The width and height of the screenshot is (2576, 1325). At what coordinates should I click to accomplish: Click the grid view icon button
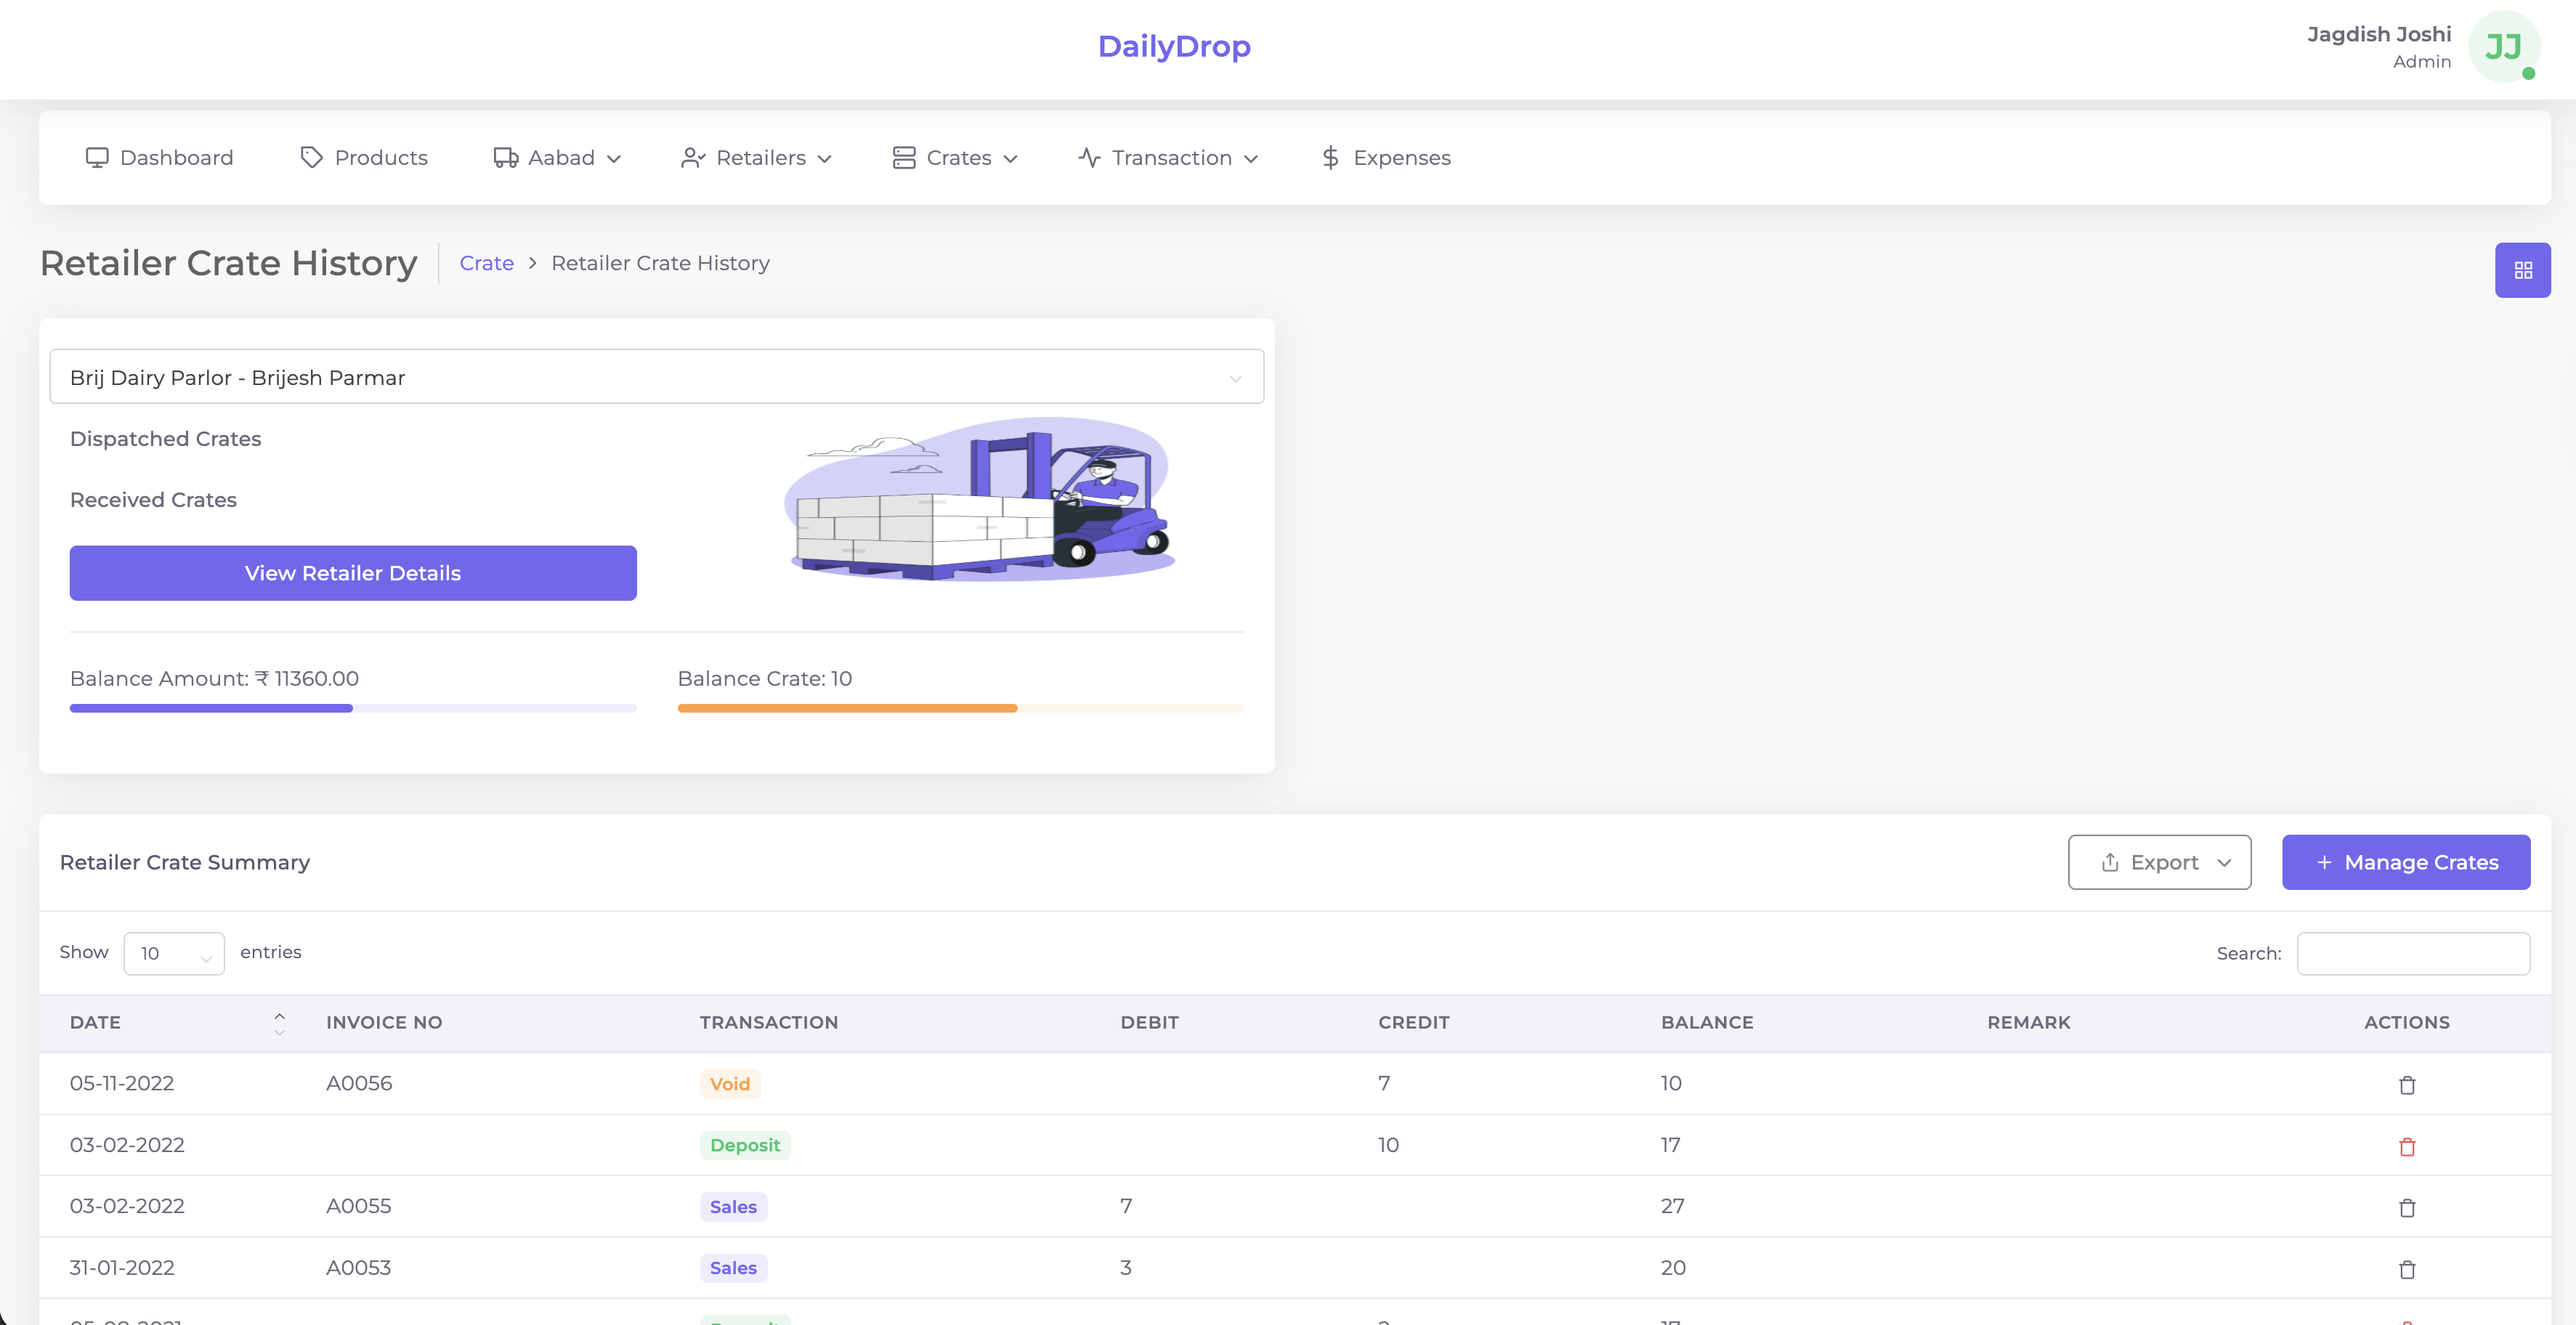(x=2522, y=270)
